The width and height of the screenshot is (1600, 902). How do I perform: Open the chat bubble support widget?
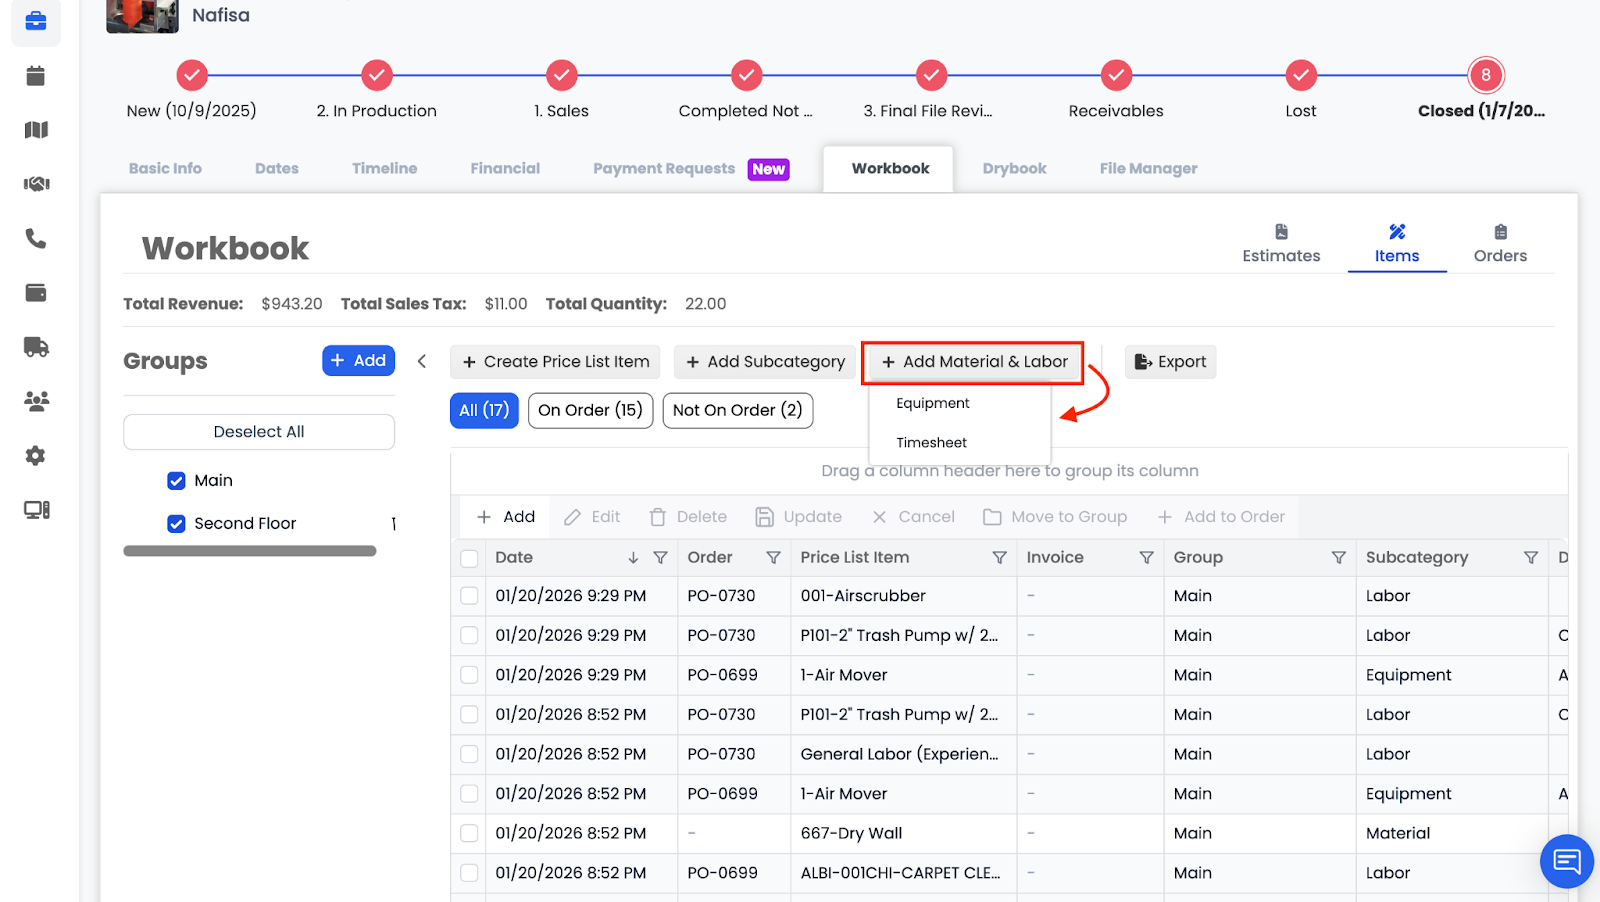coord(1566,861)
